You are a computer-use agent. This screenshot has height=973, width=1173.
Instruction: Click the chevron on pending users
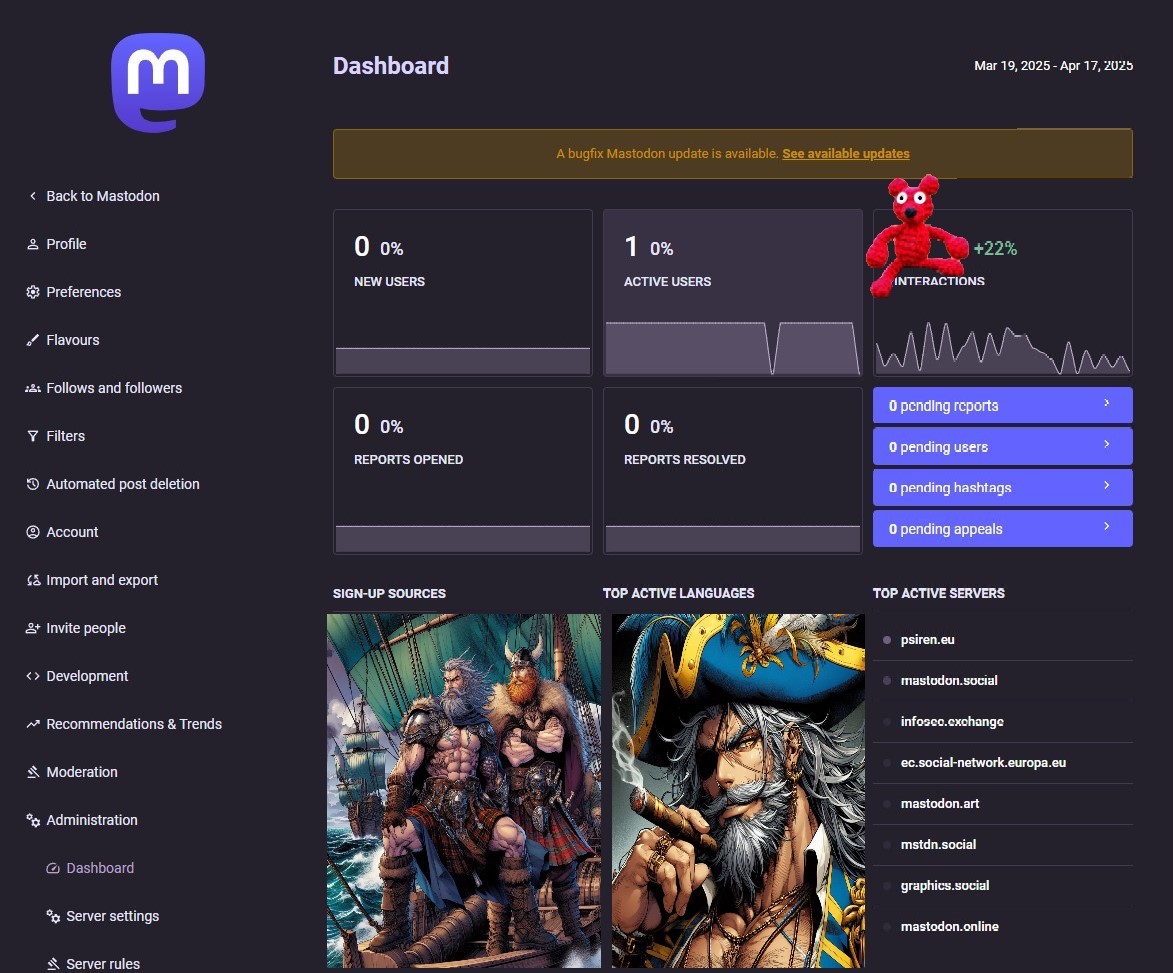[x=1107, y=444]
